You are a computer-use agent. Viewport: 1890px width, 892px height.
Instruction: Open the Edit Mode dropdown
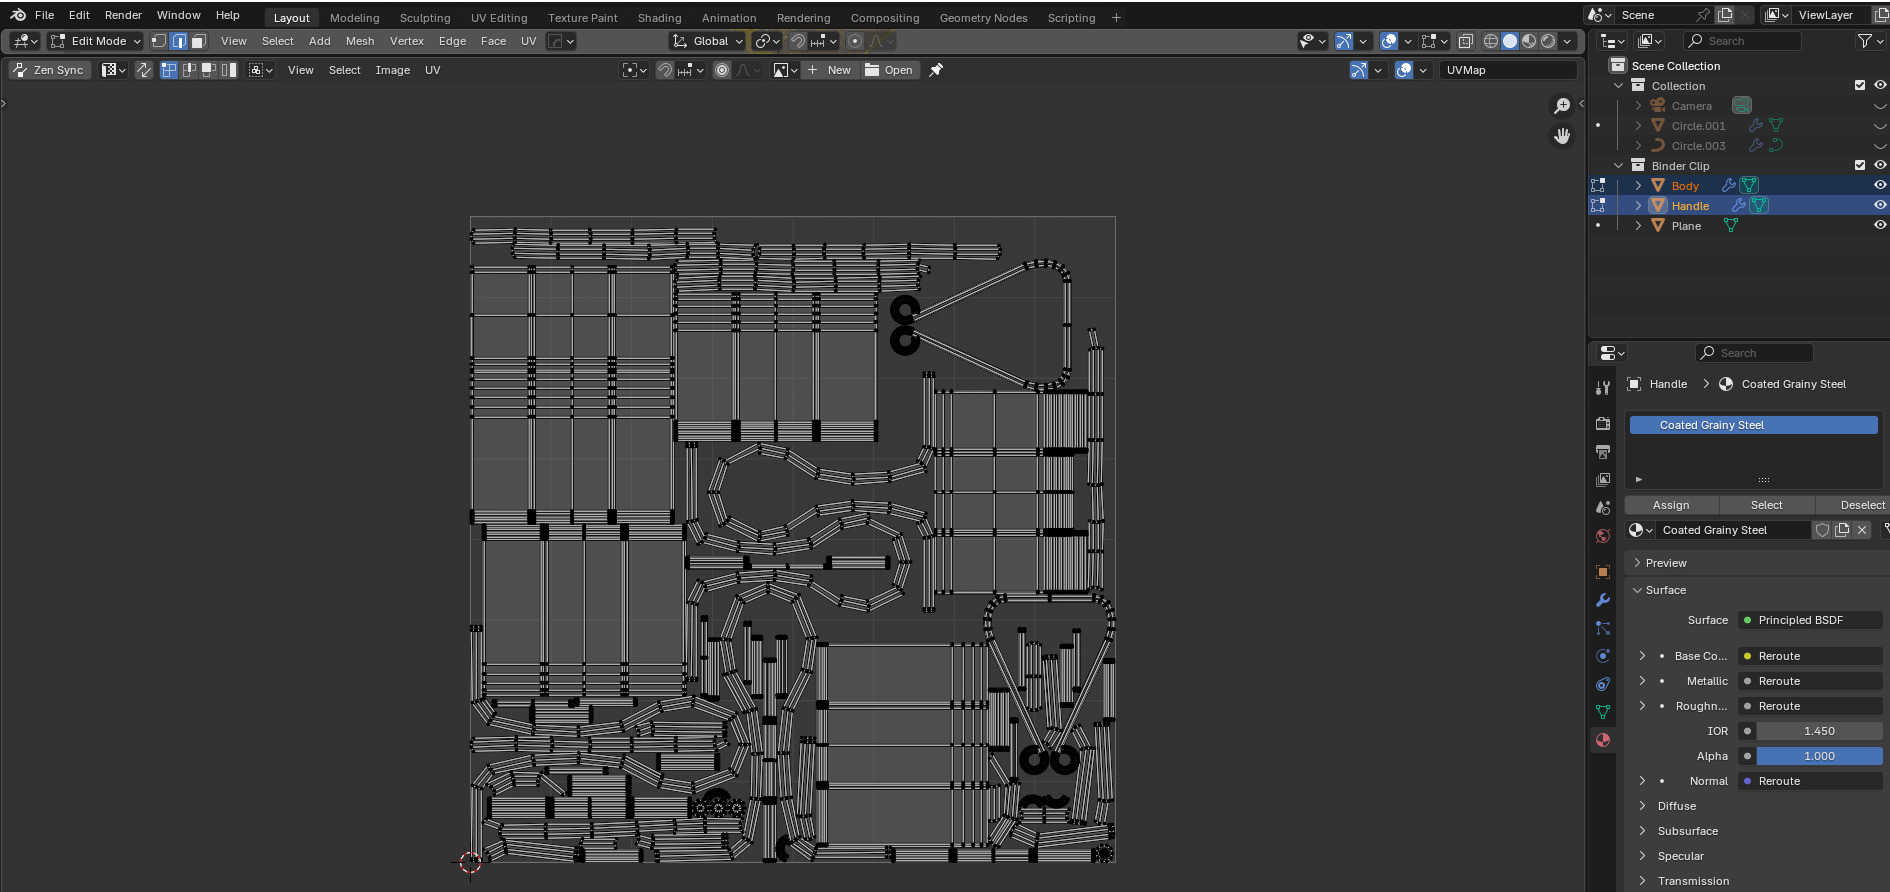click(96, 41)
